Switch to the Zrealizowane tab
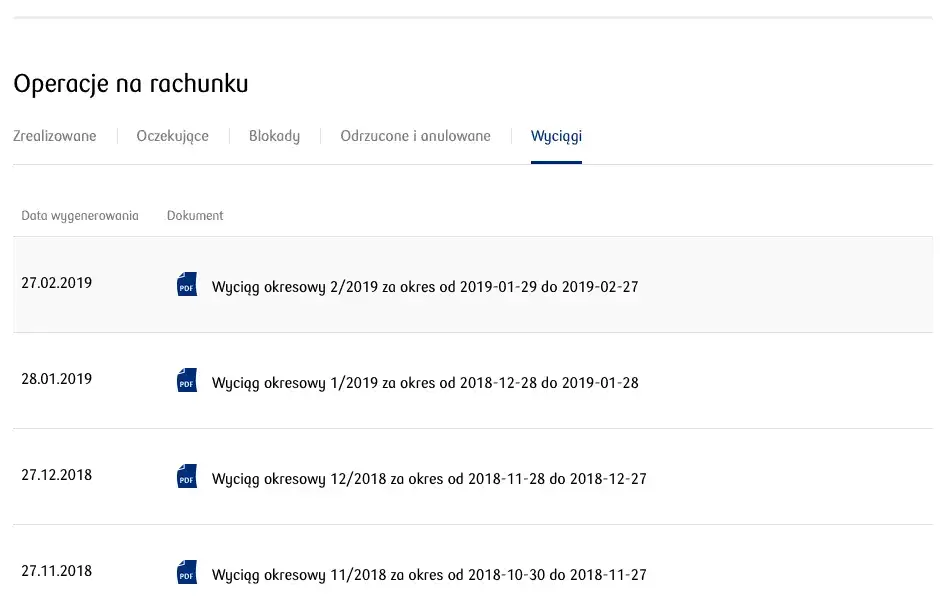 (x=55, y=136)
